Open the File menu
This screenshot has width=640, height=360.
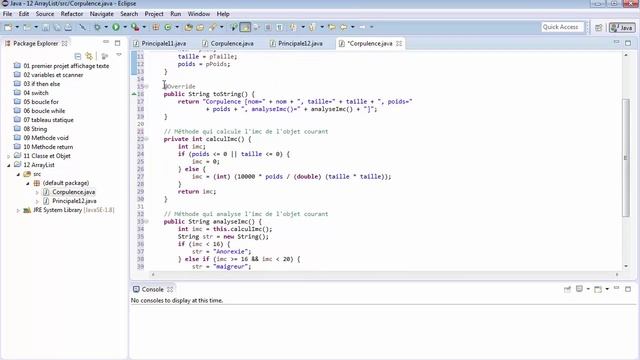(8, 14)
